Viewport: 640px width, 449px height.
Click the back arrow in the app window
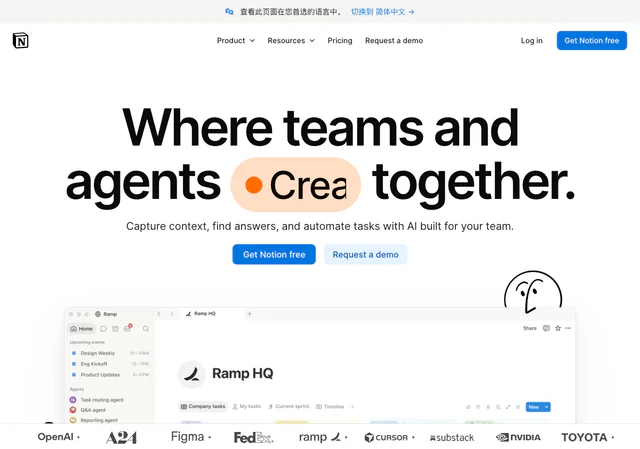pyautogui.click(x=159, y=313)
